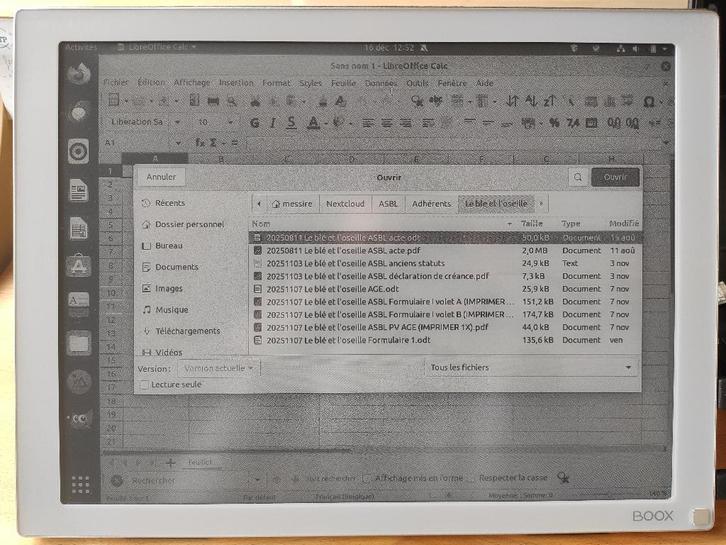Insert special character (Omega icon)
This screenshot has height=545, width=726.
pyautogui.click(x=649, y=101)
